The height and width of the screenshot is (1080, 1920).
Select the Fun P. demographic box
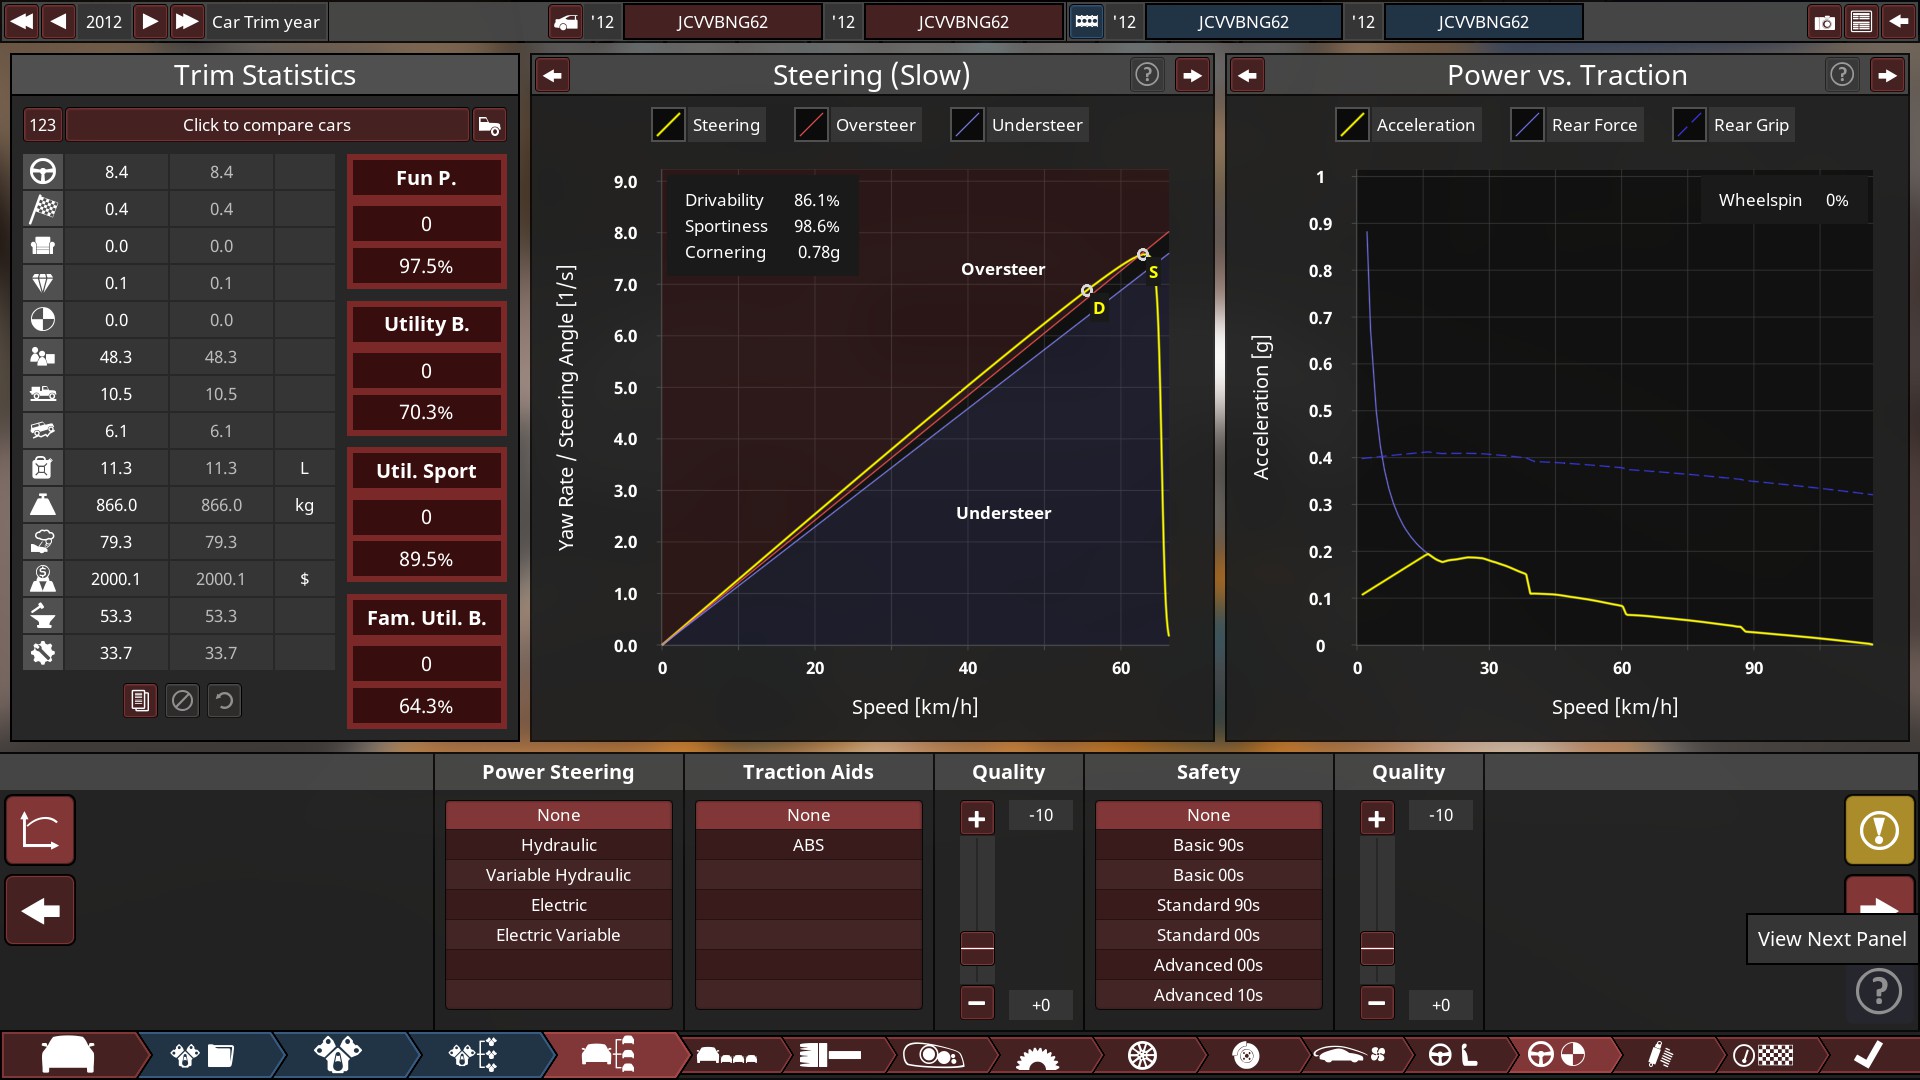426,222
